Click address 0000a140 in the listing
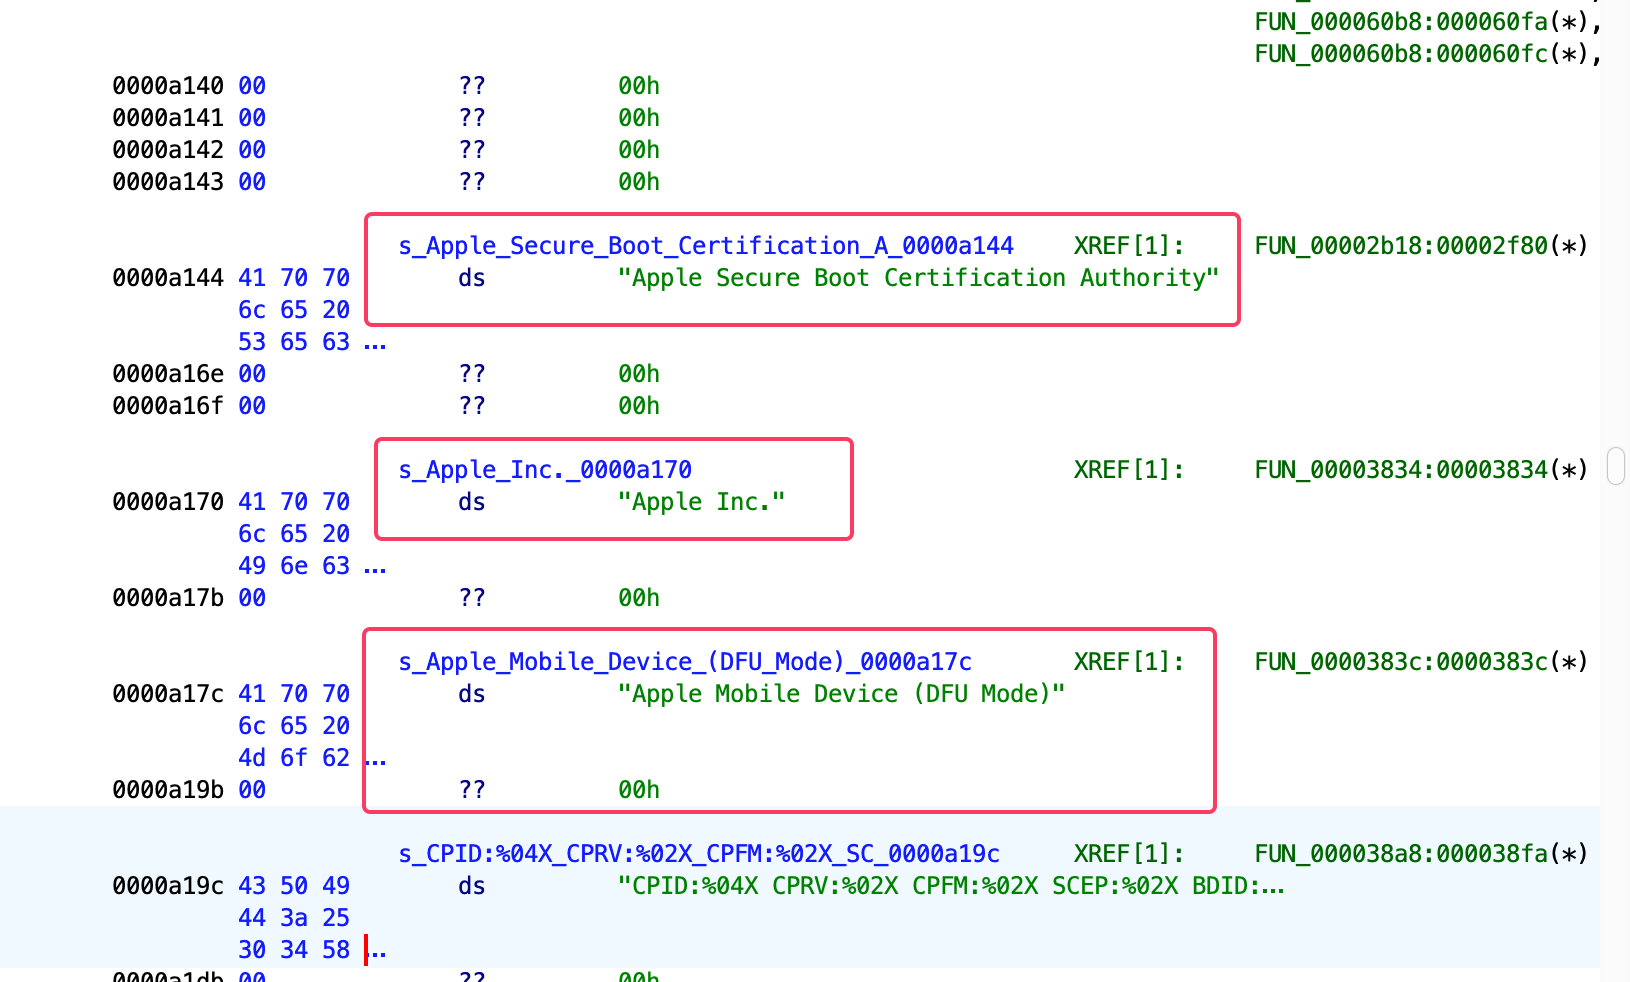The image size is (1630, 982). (x=168, y=86)
